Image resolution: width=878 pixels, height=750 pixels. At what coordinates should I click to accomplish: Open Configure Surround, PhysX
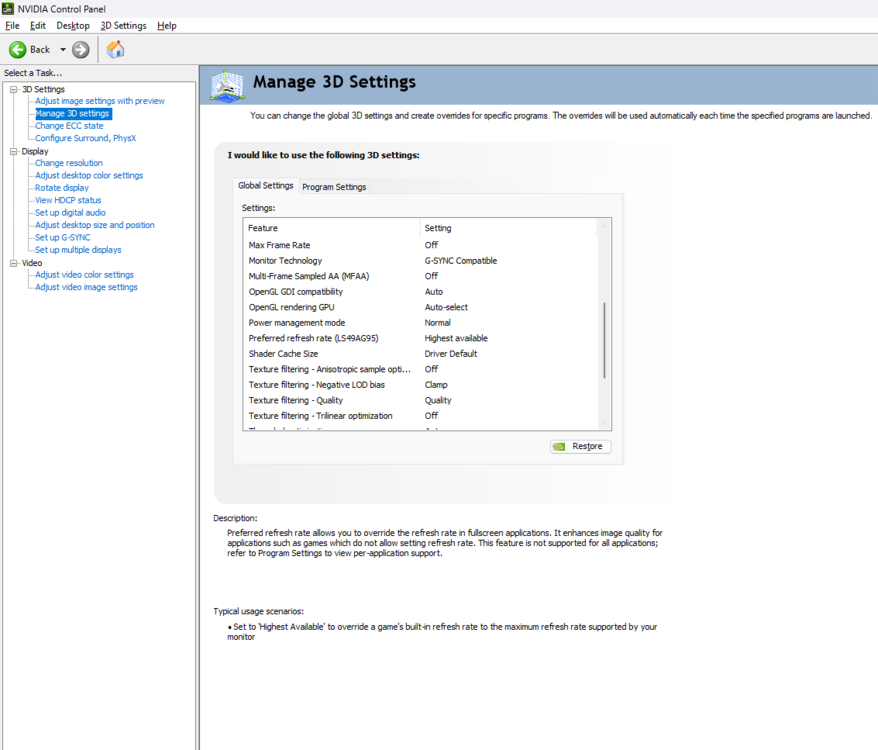click(x=85, y=138)
